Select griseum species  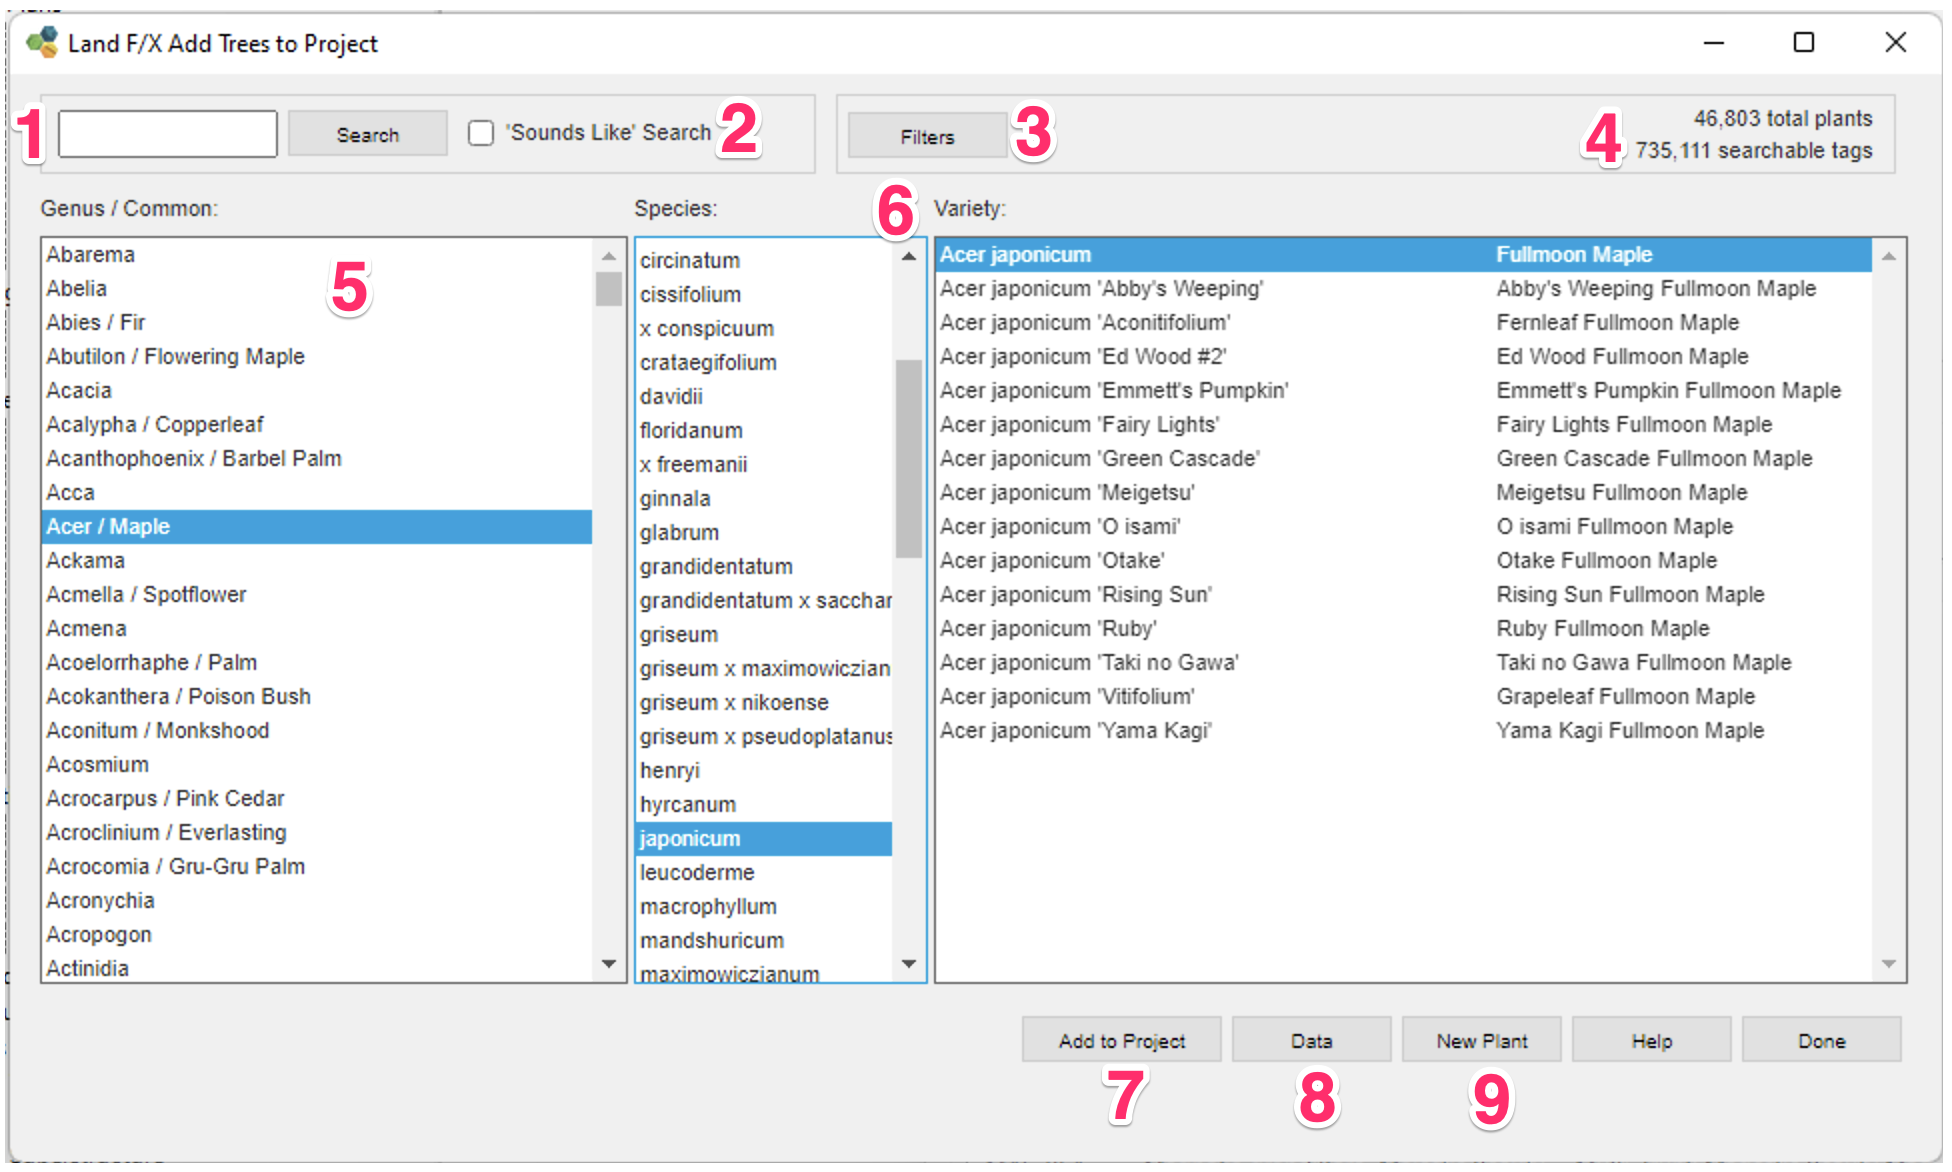[x=764, y=635]
